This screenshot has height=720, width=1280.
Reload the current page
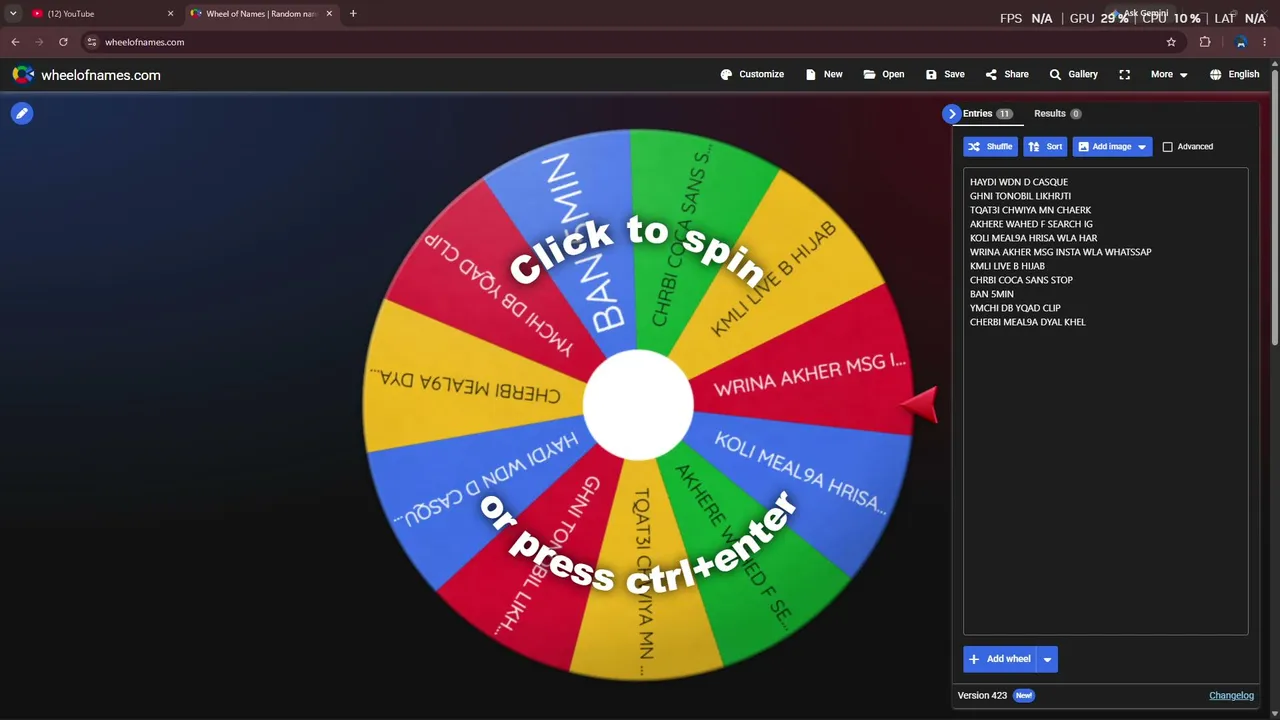coord(63,42)
